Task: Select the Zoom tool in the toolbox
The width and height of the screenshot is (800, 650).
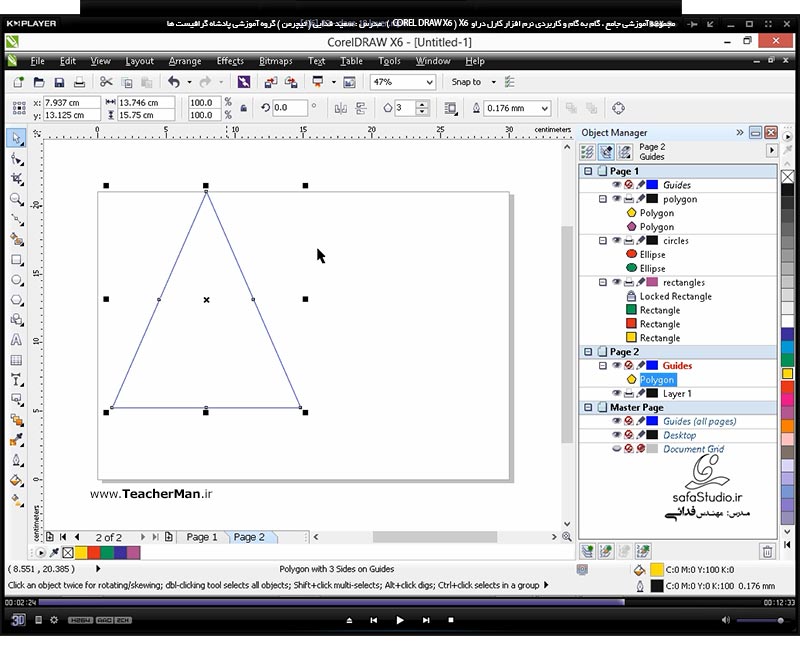Action: (x=17, y=199)
